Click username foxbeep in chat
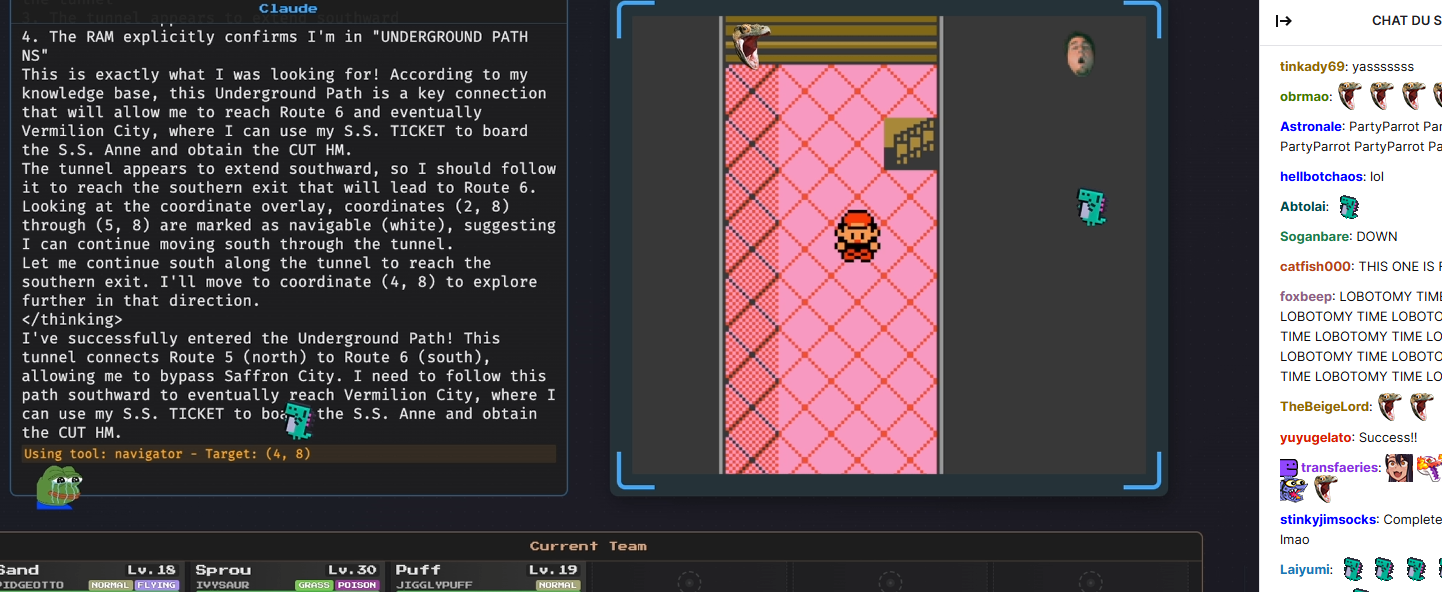1442x592 pixels. [x=1305, y=296]
